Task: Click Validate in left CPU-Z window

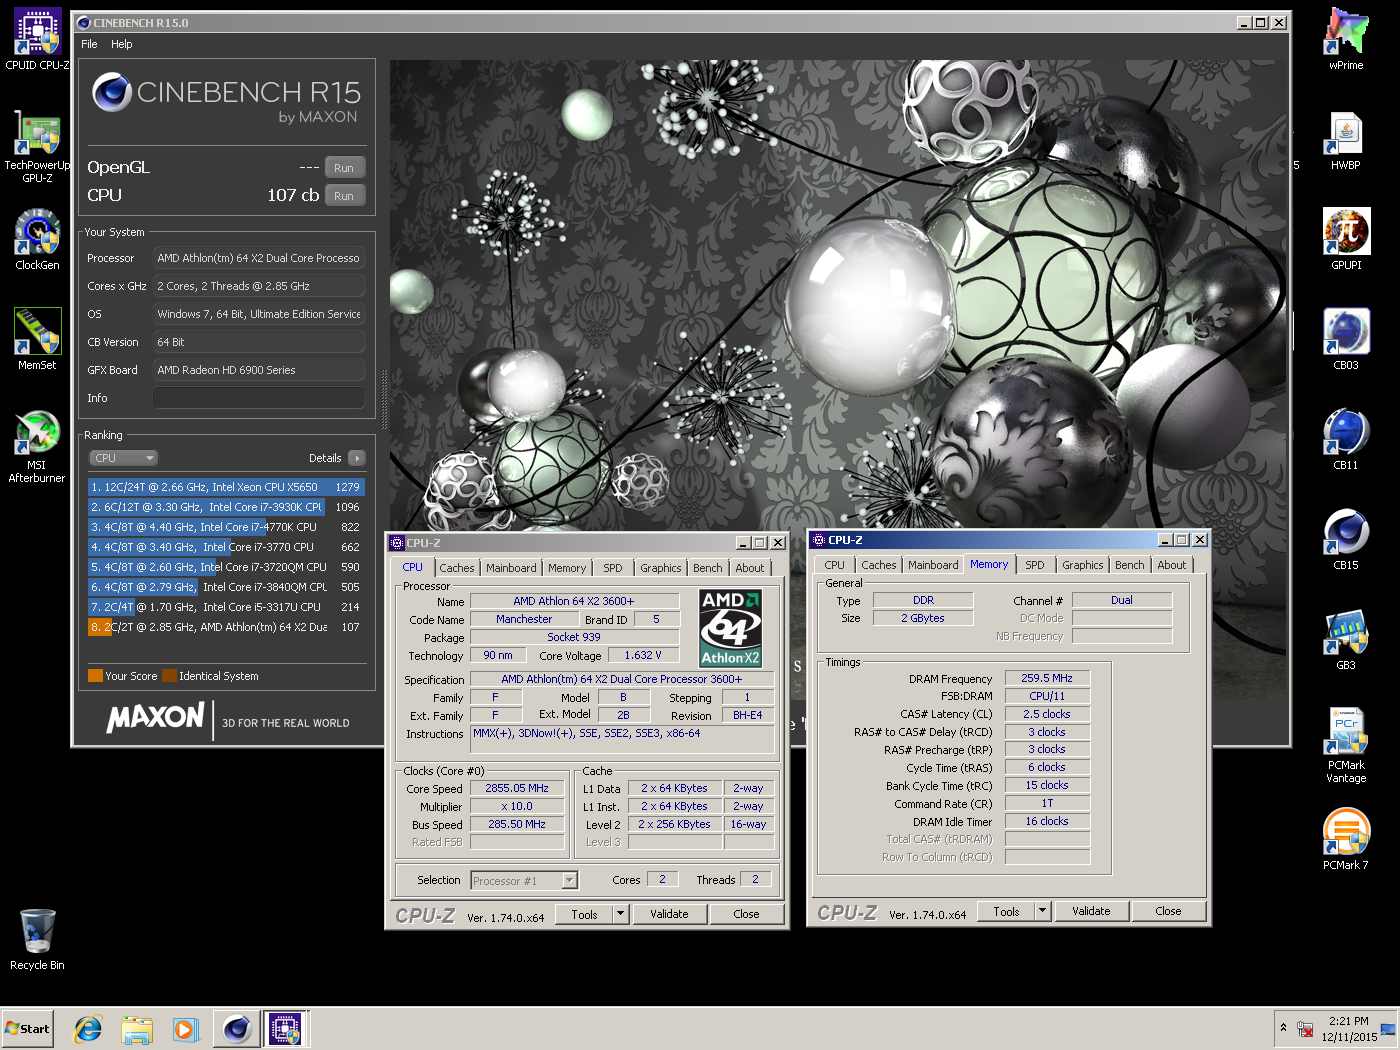Action: click(669, 914)
